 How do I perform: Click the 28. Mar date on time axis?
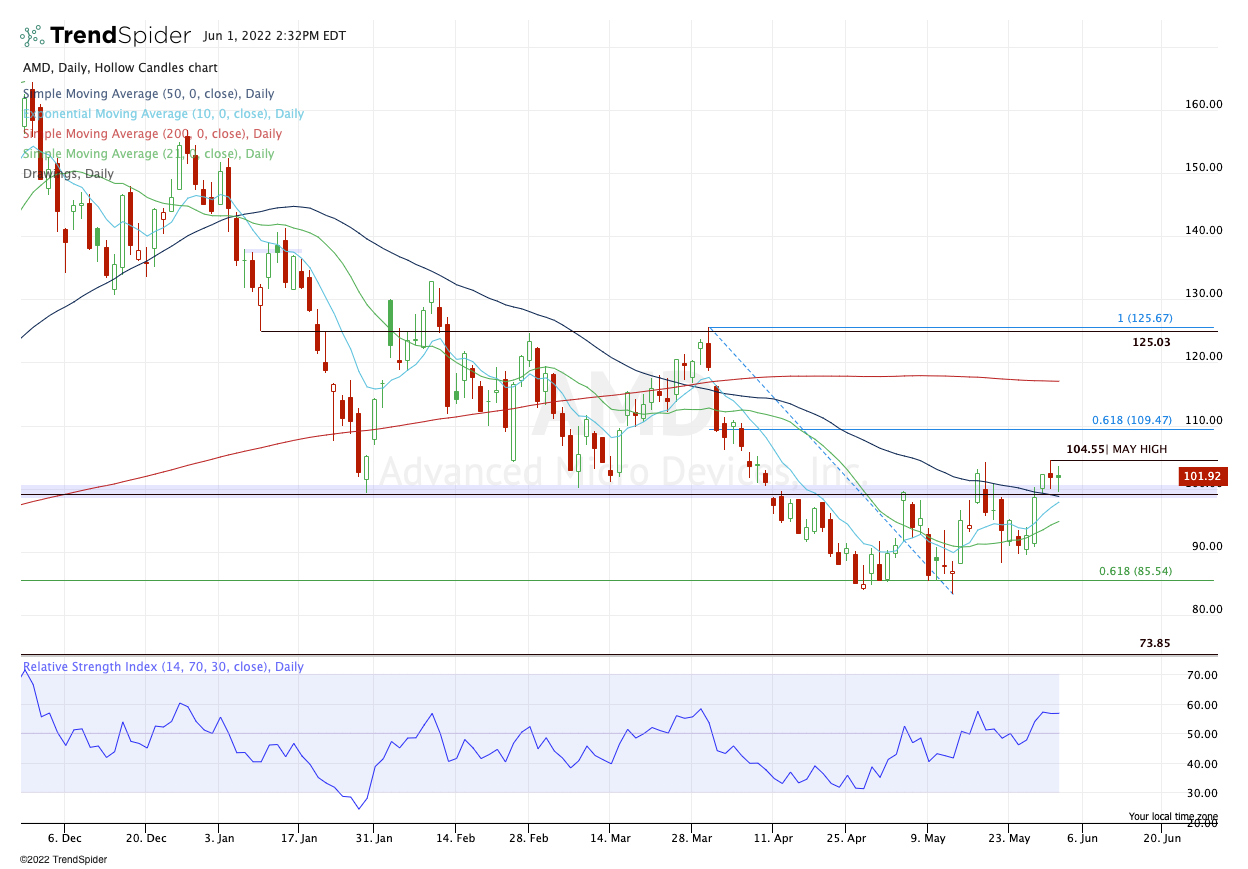coord(693,837)
